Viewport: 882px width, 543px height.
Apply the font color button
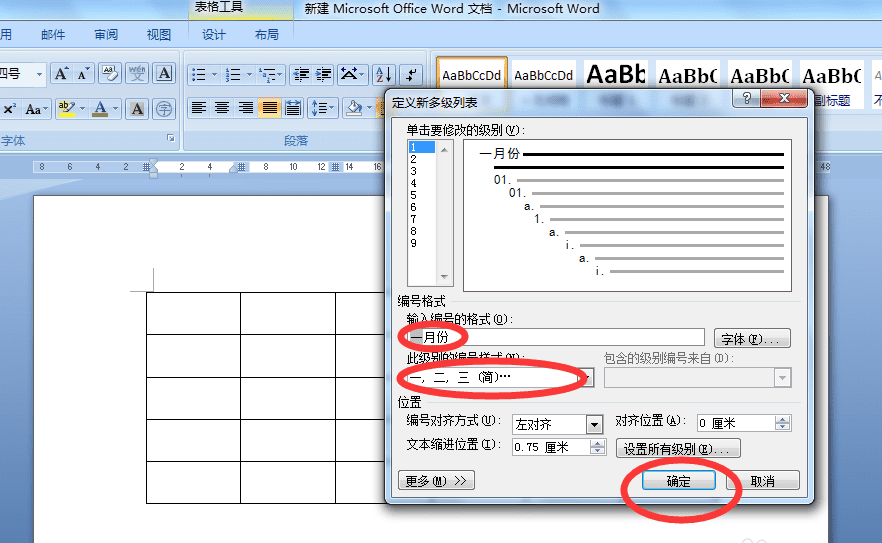pyautogui.click(x=100, y=109)
